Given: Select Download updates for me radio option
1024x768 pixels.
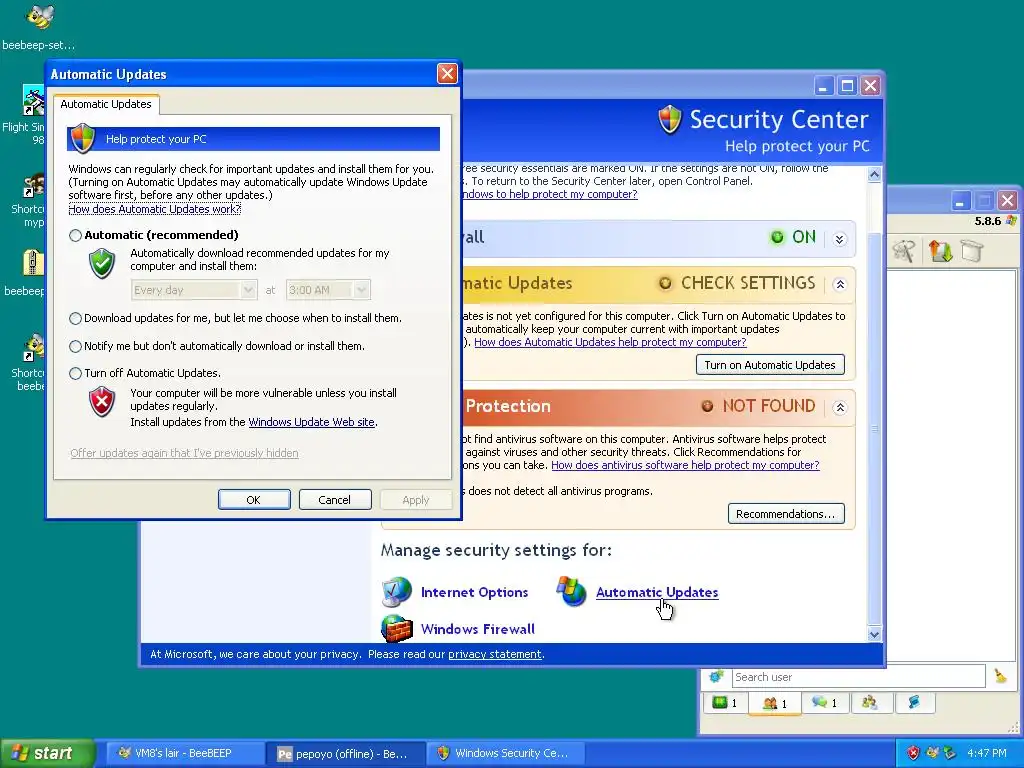Looking at the screenshot, I should [76, 318].
